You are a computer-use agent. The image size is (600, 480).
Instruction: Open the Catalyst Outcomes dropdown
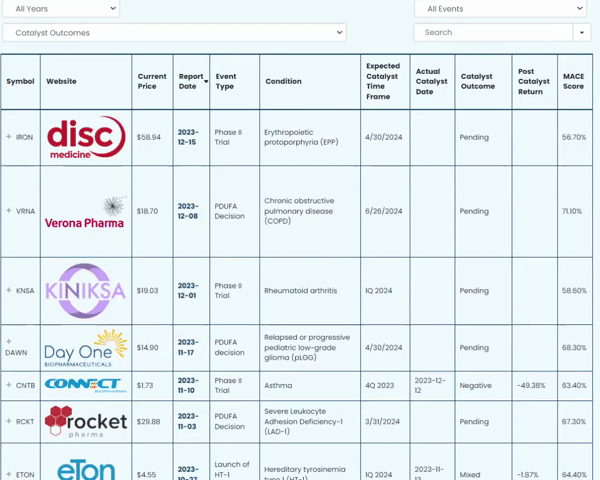pyautogui.click(x=174, y=33)
